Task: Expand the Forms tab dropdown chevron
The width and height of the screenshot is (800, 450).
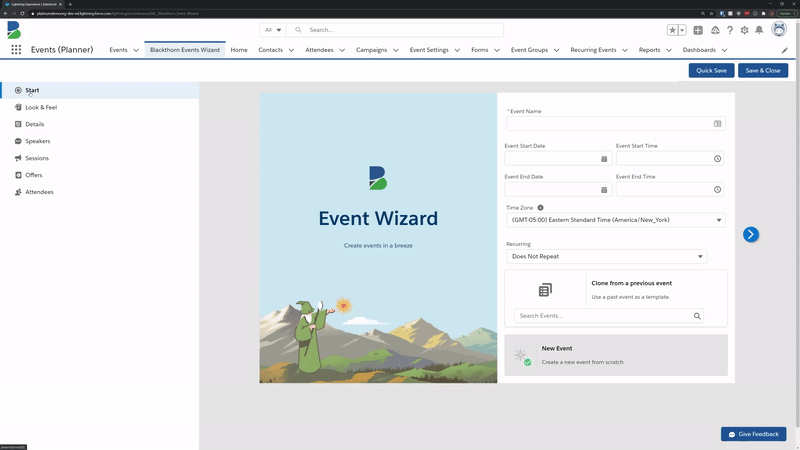Action: click(497, 50)
